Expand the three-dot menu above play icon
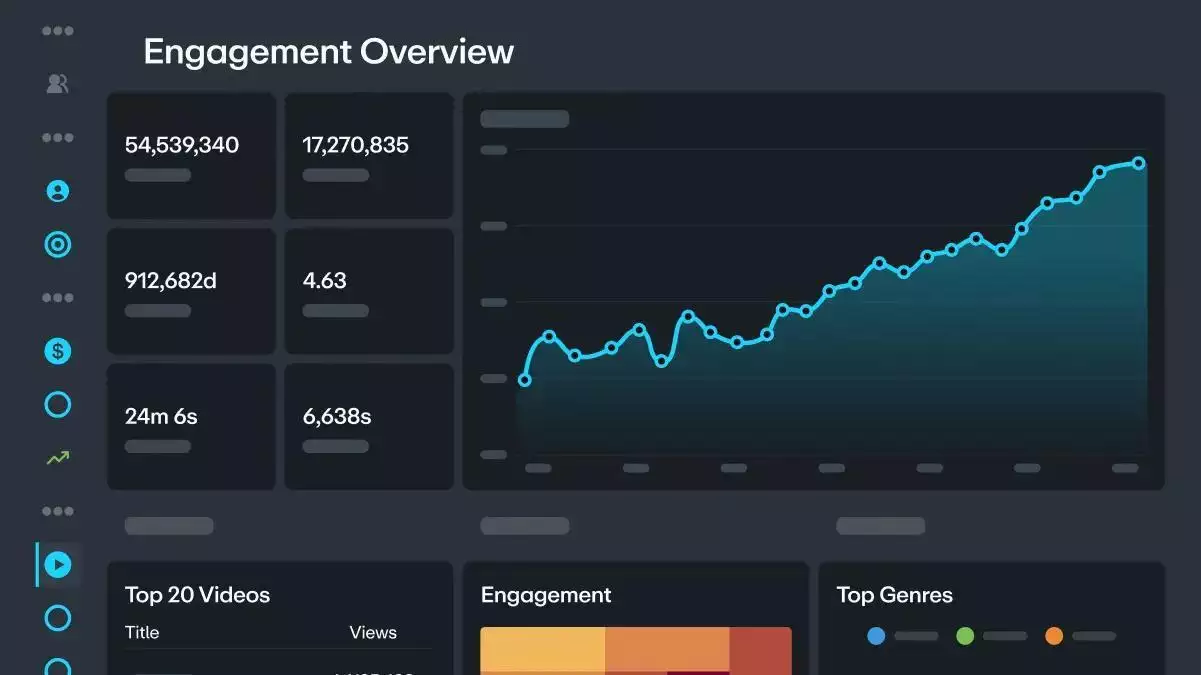The width and height of the screenshot is (1201, 675). (58, 511)
